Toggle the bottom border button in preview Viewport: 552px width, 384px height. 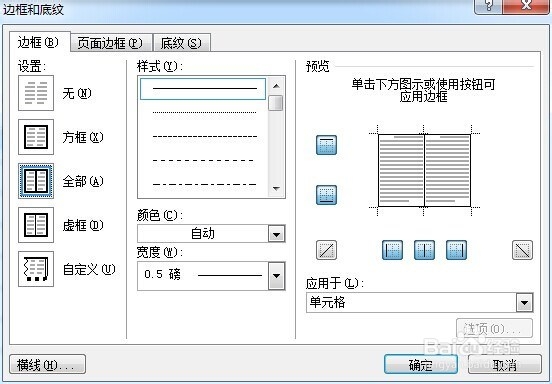(326, 195)
